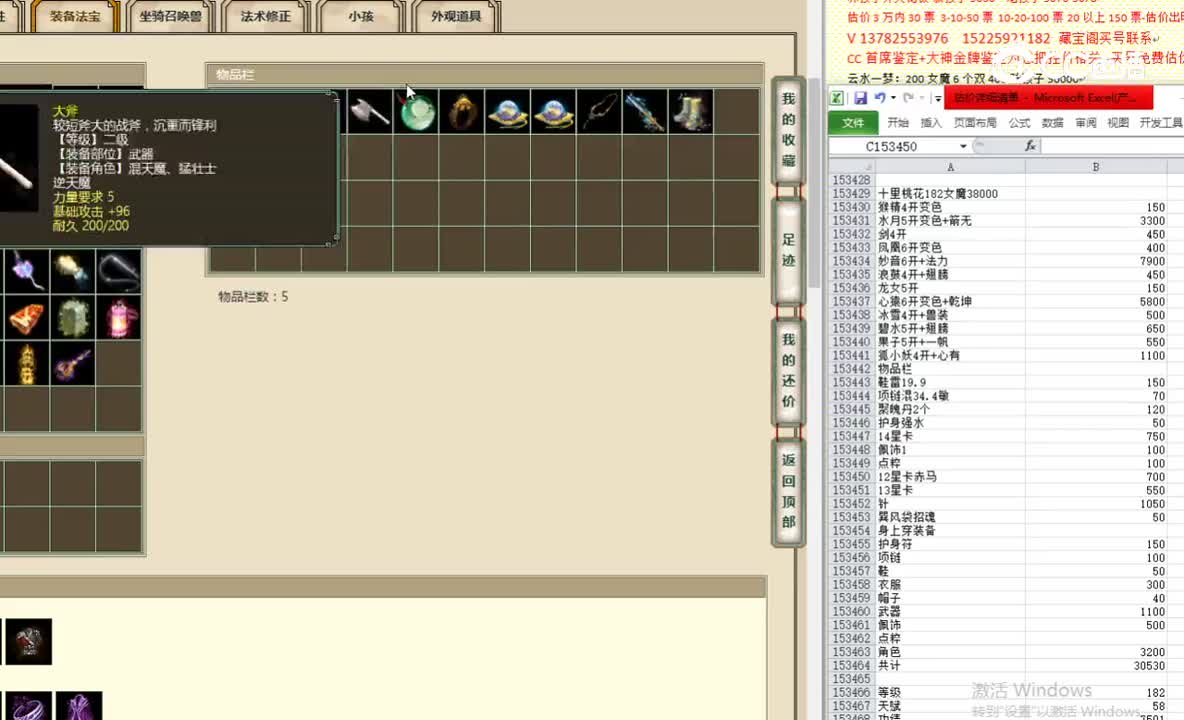This screenshot has width=1184, height=720.
Task: Open the Excel 开始 ribbon tab
Action: [898, 122]
